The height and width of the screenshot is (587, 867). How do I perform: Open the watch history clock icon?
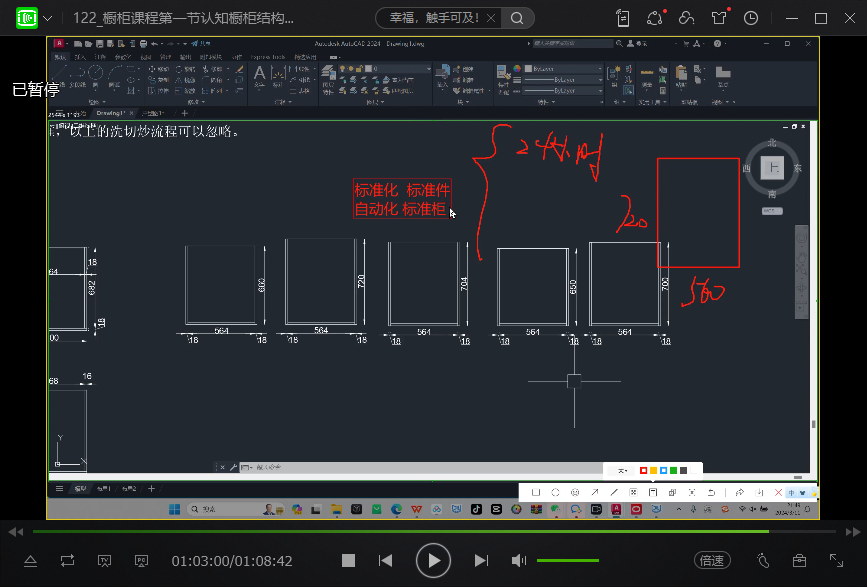[751, 18]
